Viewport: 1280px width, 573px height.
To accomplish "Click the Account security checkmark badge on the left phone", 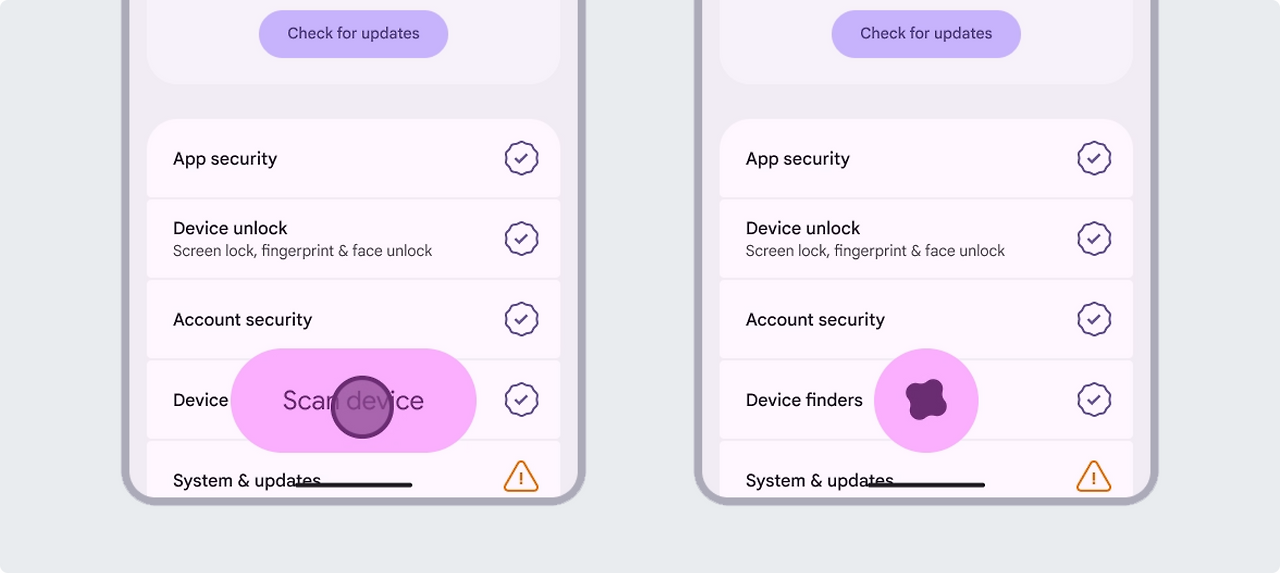I will point(521,319).
